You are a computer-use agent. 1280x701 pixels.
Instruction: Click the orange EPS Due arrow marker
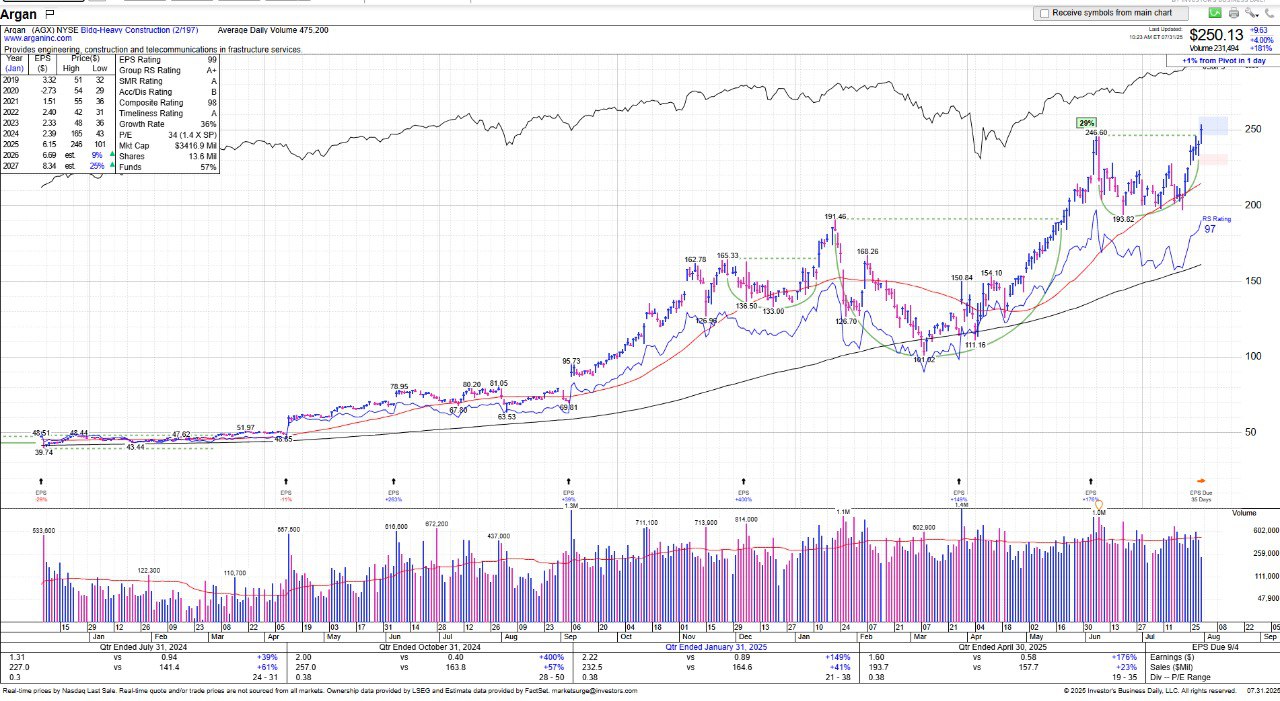pos(1201,481)
